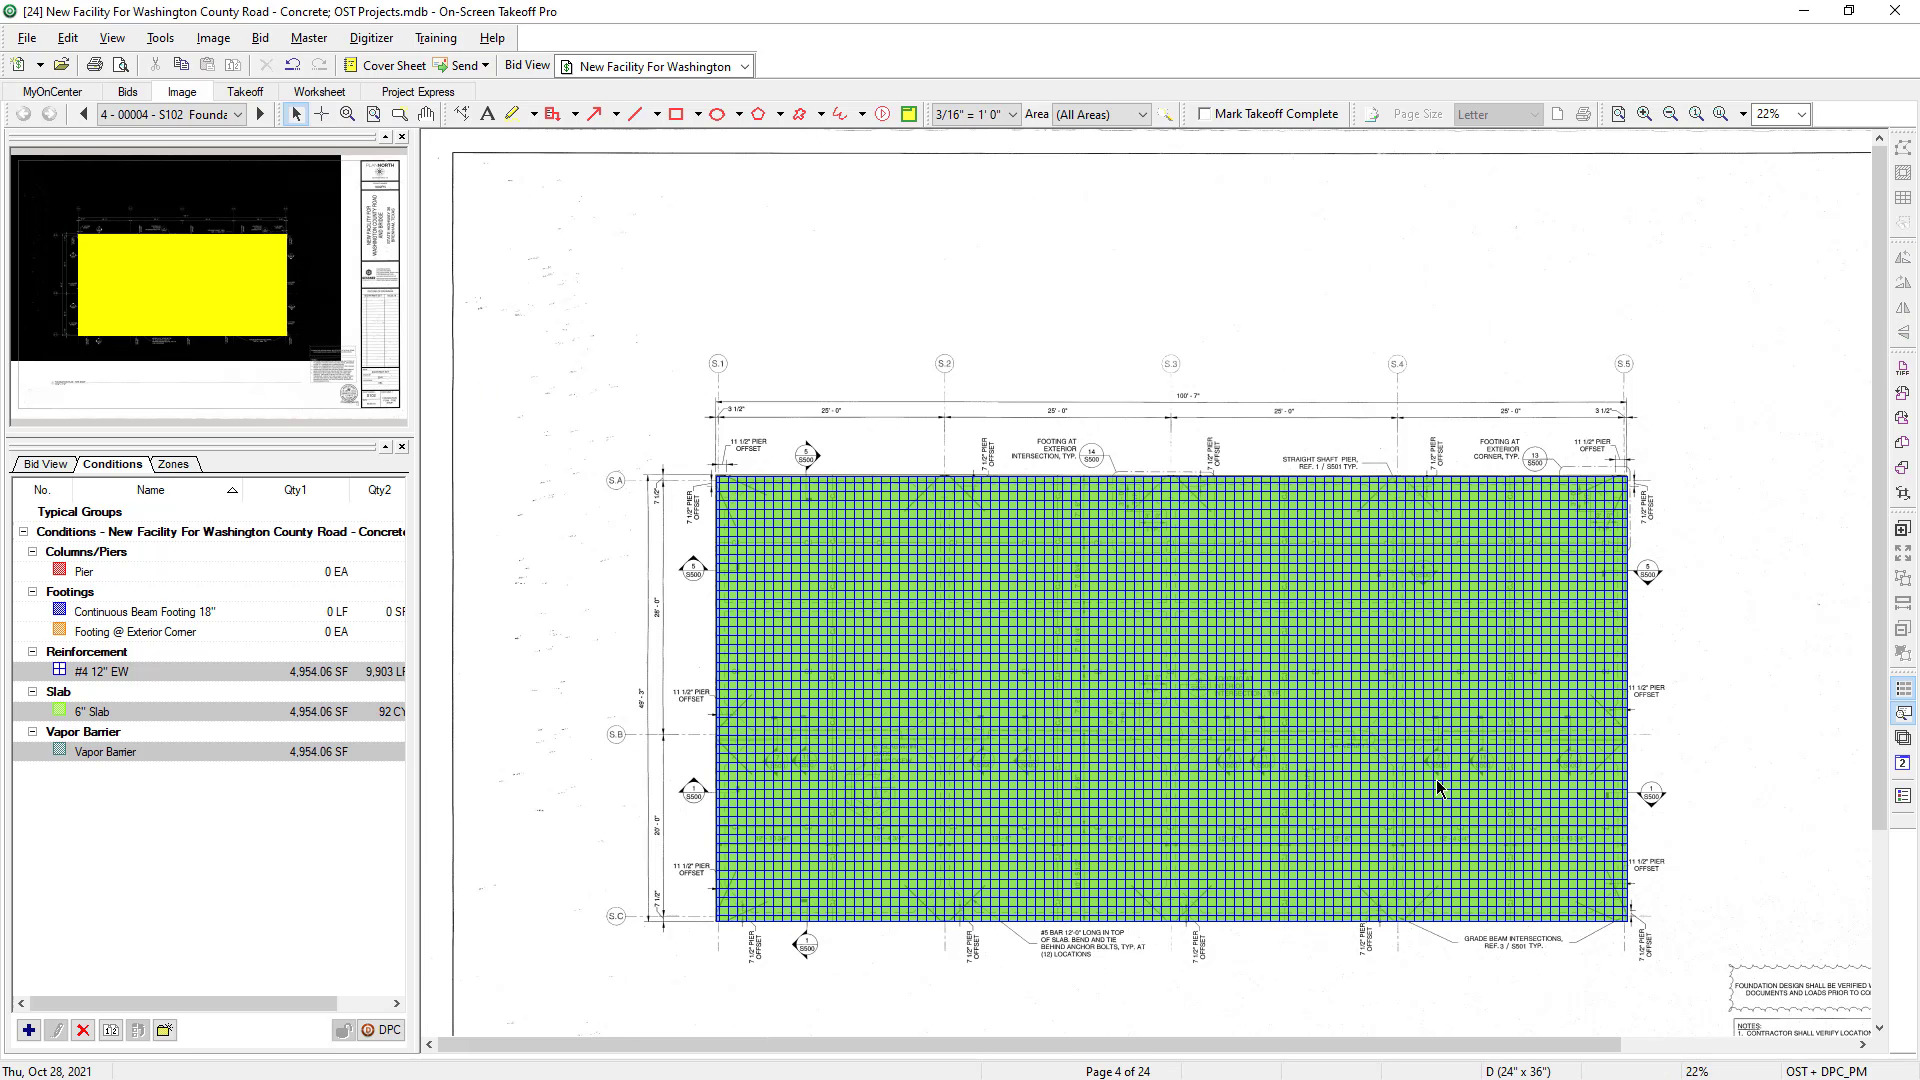Viewport: 1920px width, 1080px height.
Task: Open the drawing scale dropdown
Action: pyautogui.click(x=1012, y=114)
